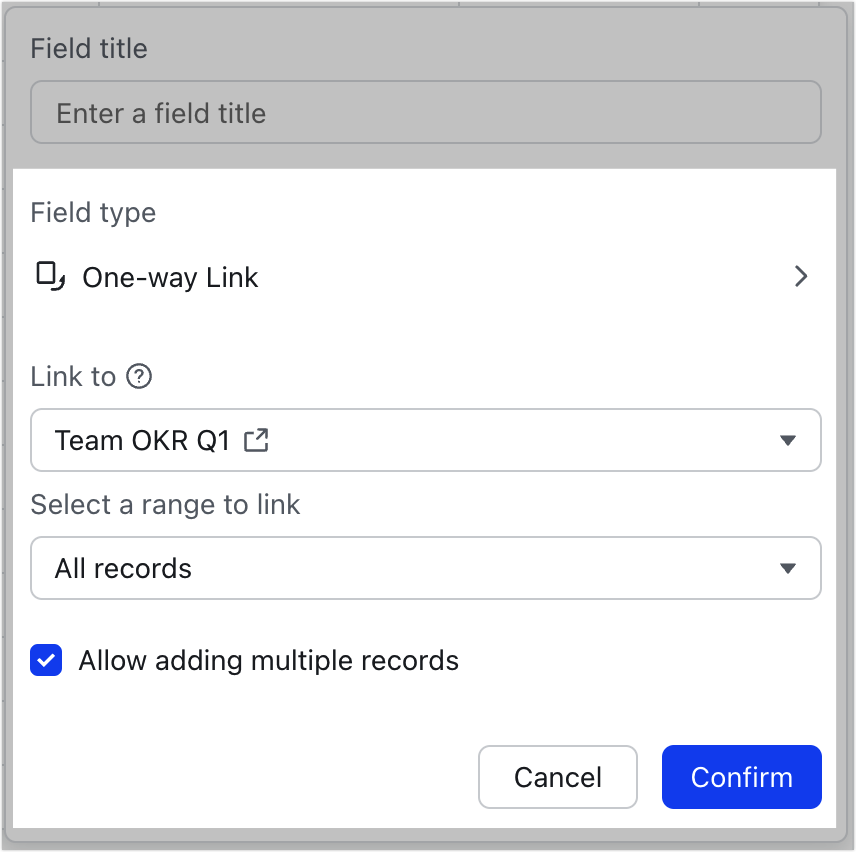Click the open-in-new-tab icon in the link selector
The width and height of the screenshot is (856, 852).
point(256,438)
